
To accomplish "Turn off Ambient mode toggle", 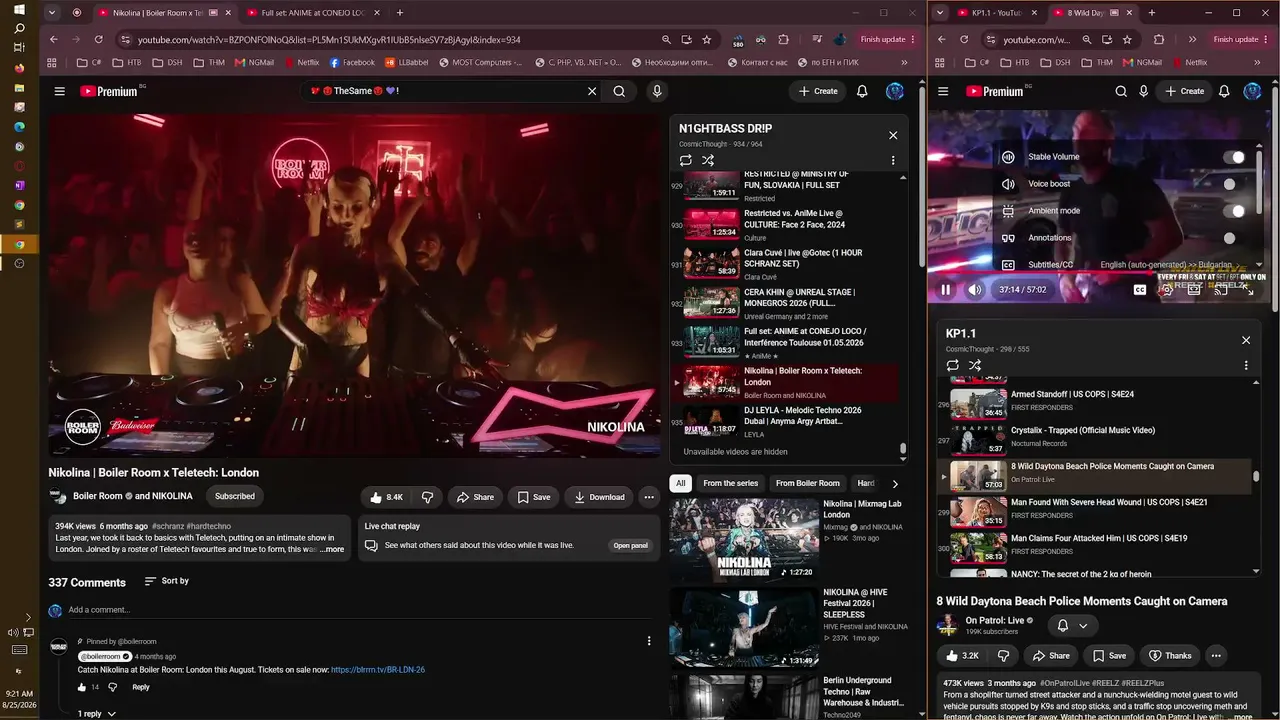I will [1234, 211].
